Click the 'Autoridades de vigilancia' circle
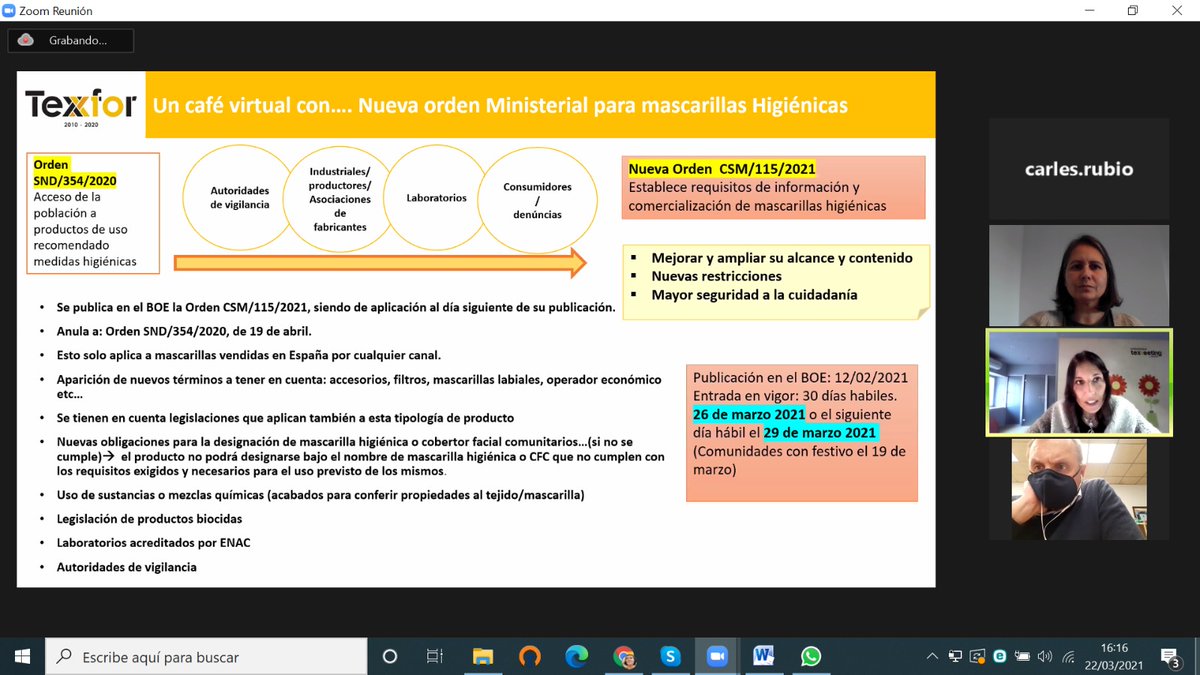Screen dimensions: 1200x675 point(239,197)
